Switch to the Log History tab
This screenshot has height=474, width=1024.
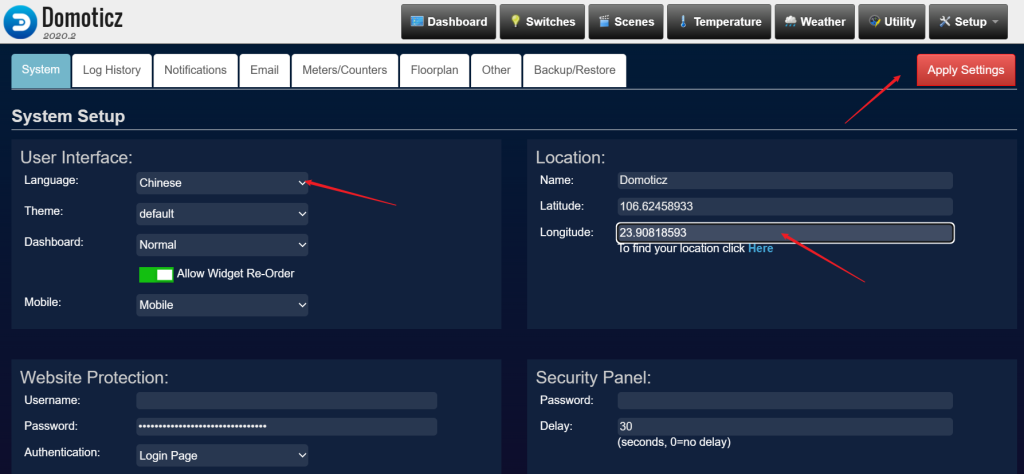[x=111, y=70]
